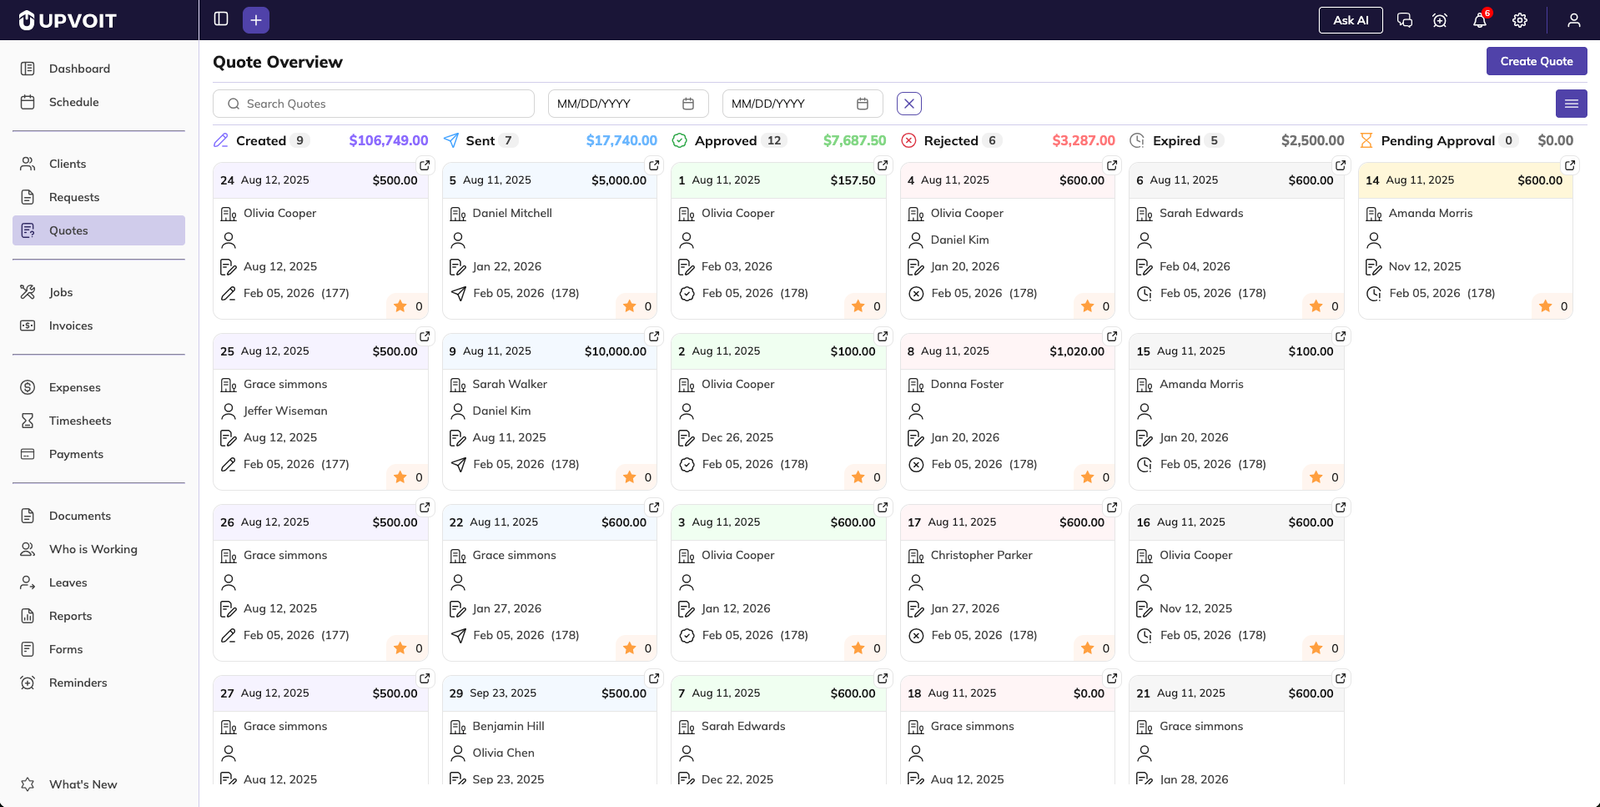
Task: Open Forms in sidebar
Action: [99, 649]
